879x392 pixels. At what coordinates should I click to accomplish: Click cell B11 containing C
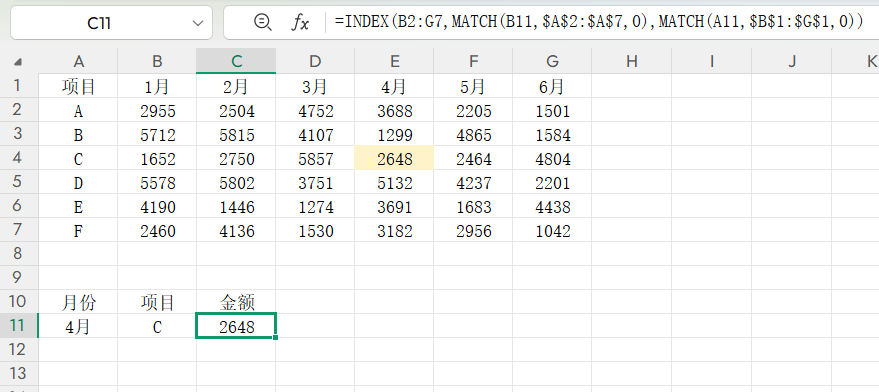pos(157,326)
